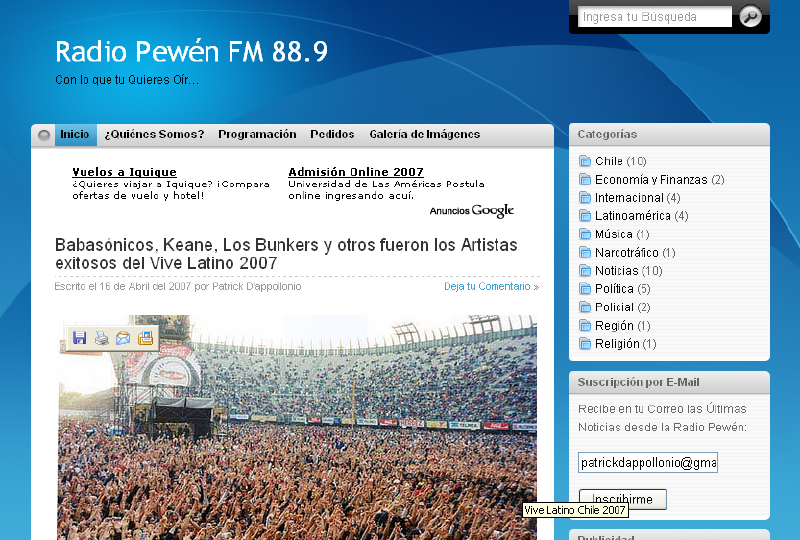Open the Chile category link
This screenshot has width=800, height=540.
pos(609,161)
